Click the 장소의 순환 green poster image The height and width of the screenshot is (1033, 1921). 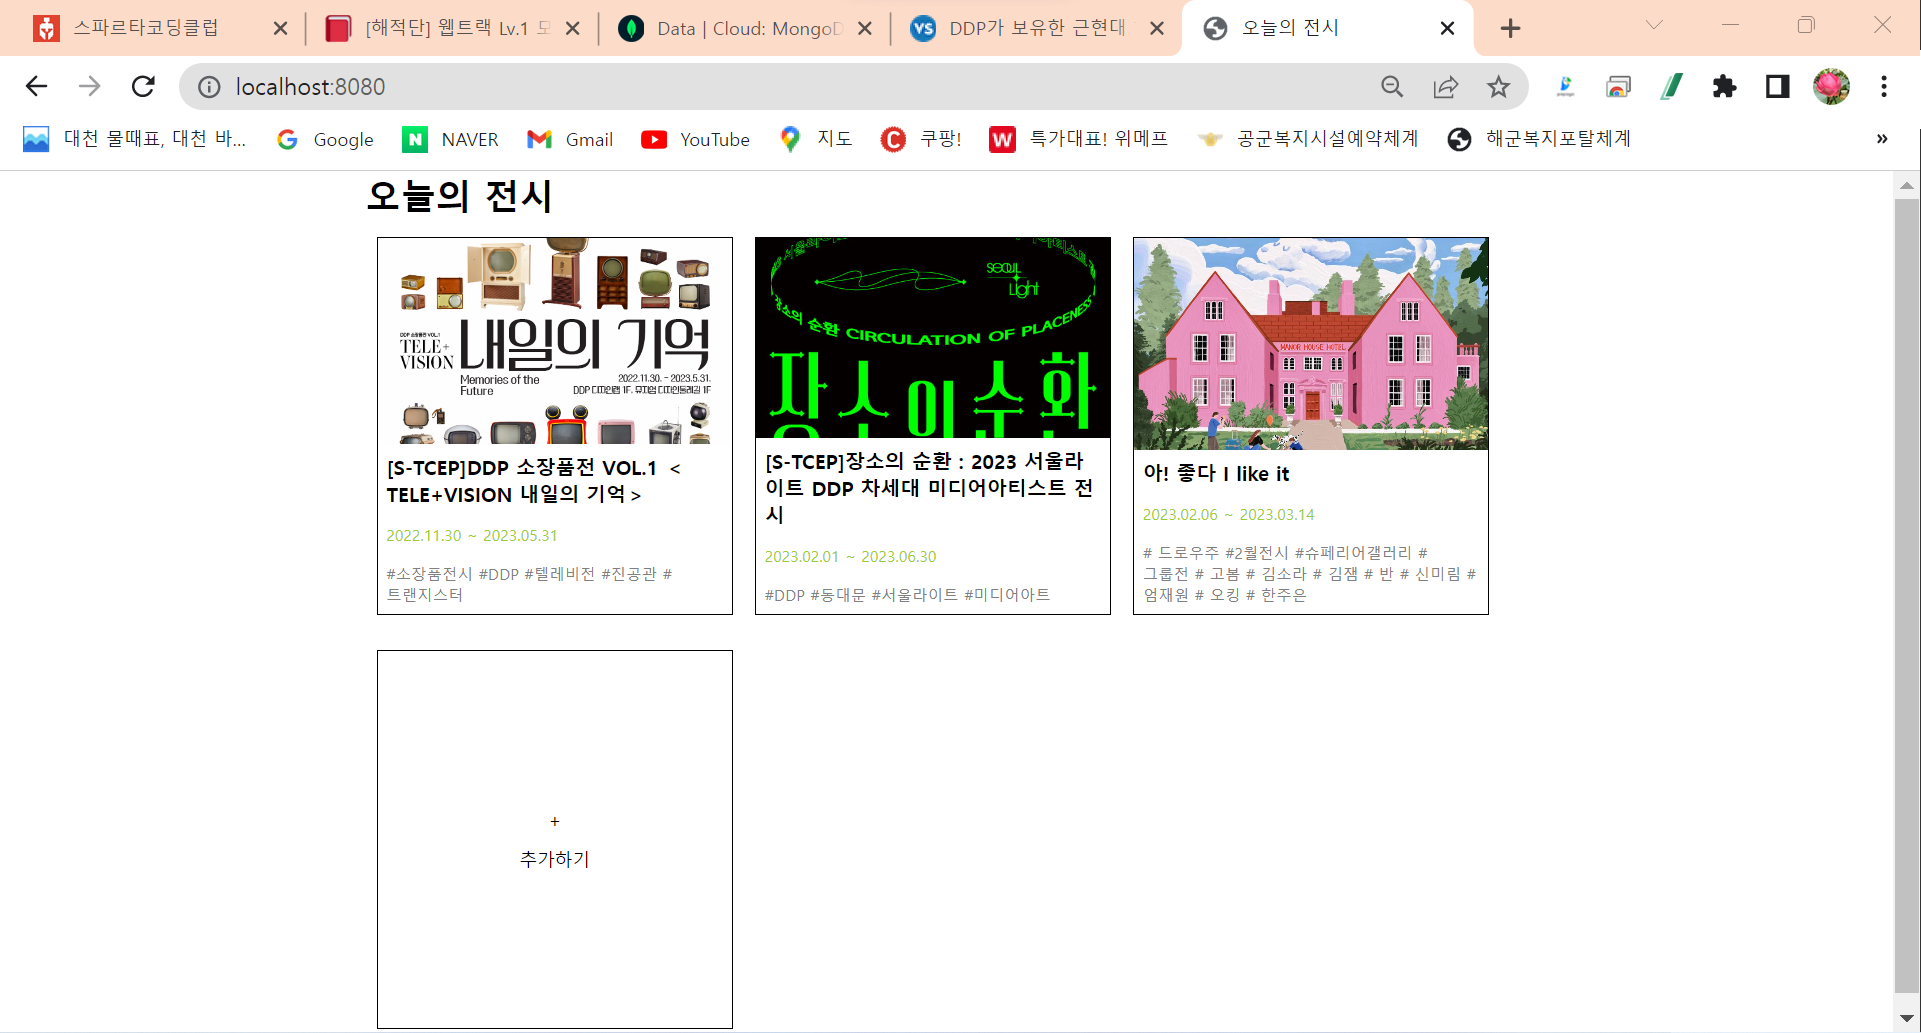click(933, 338)
